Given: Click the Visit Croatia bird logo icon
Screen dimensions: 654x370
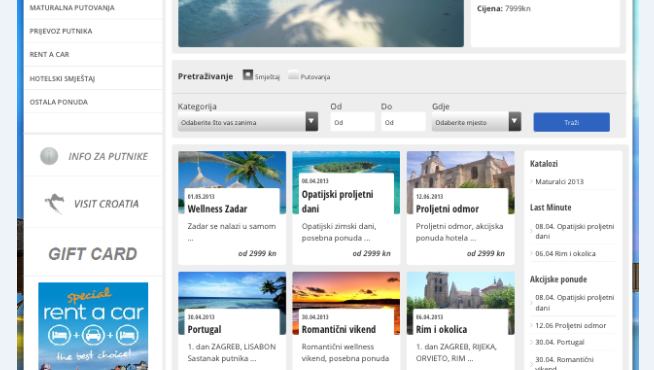Looking at the screenshot, I should coord(55,204).
